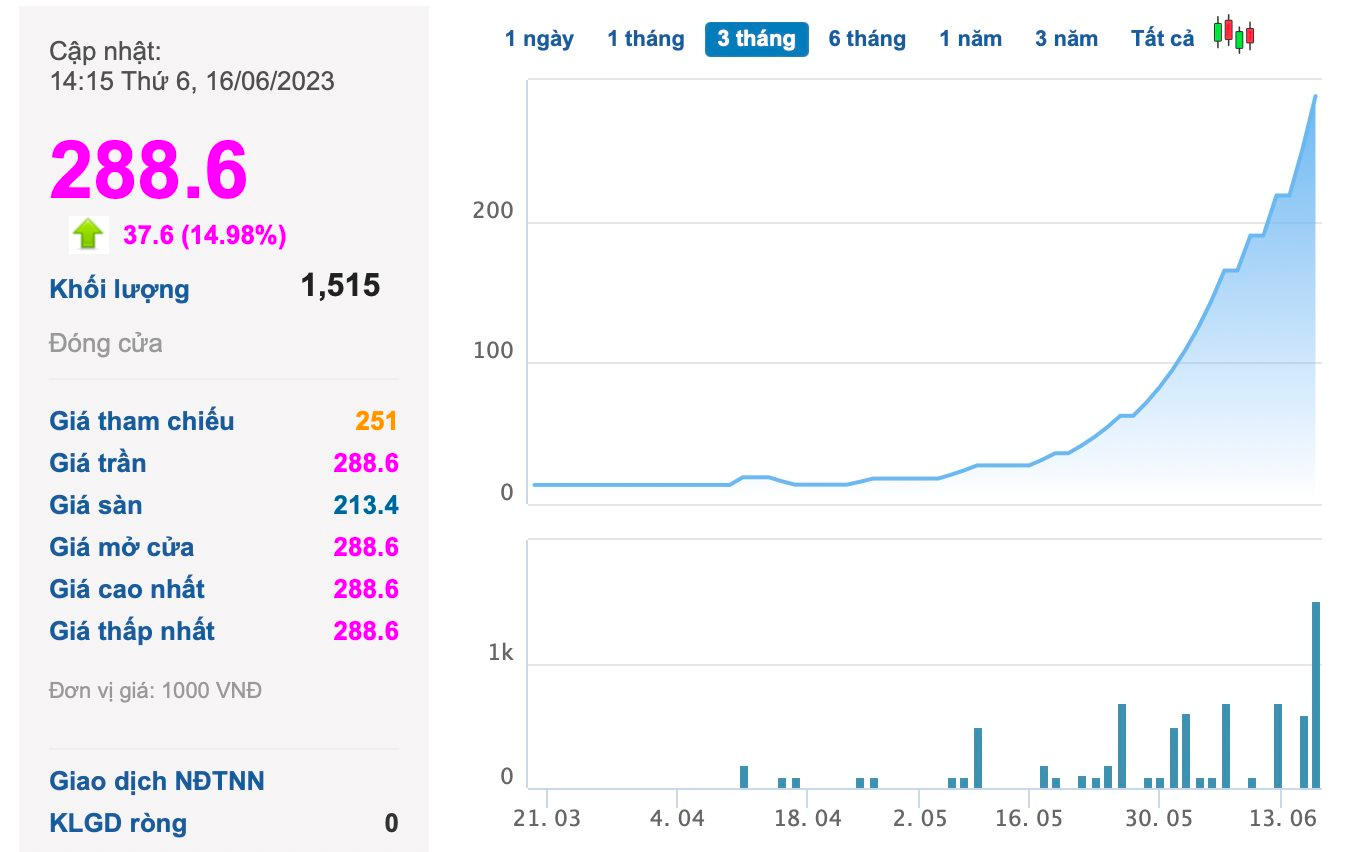1354x852 pixels.
Task: Click the 200 price axis label
Action: 493,211
